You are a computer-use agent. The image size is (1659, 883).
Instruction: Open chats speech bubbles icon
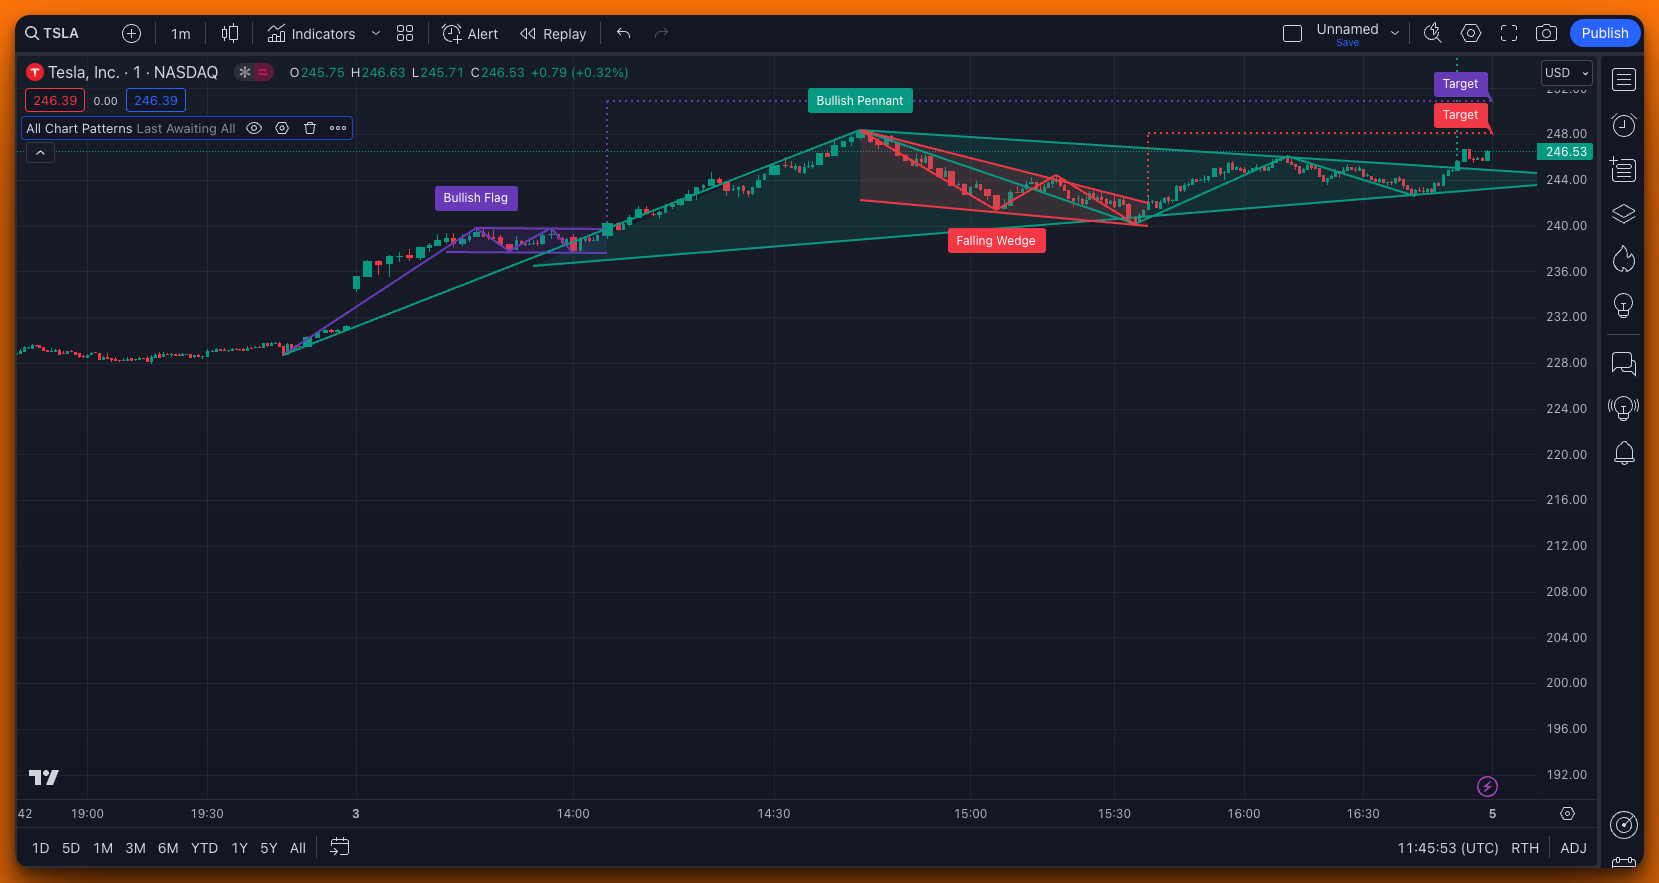1624,364
